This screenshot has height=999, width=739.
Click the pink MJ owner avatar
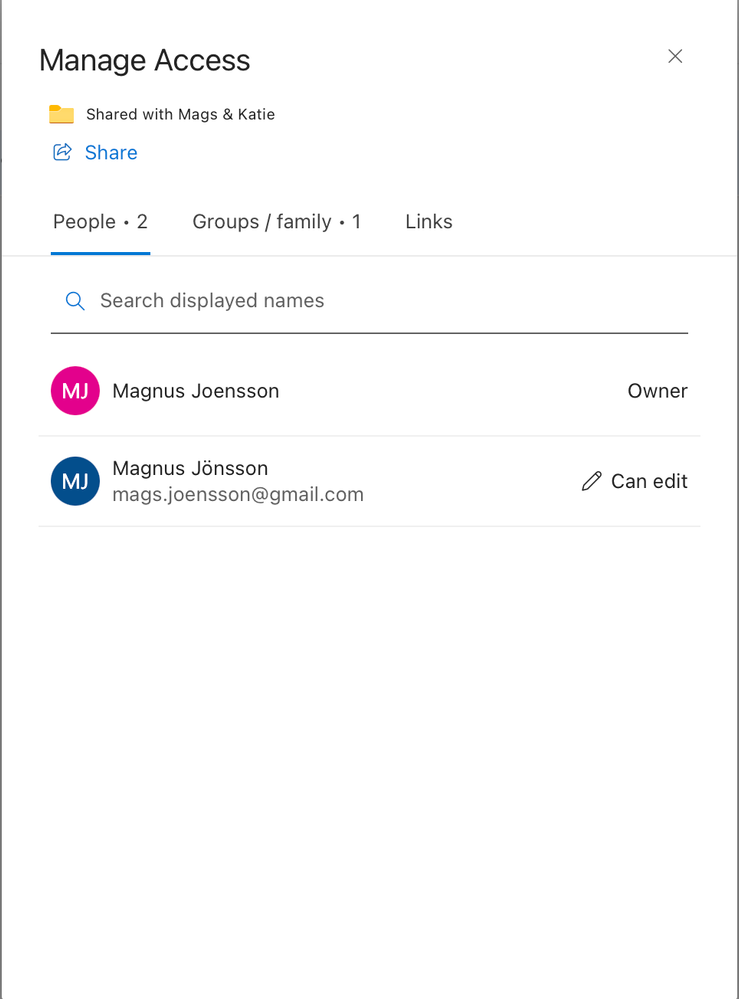tap(75, 391)
